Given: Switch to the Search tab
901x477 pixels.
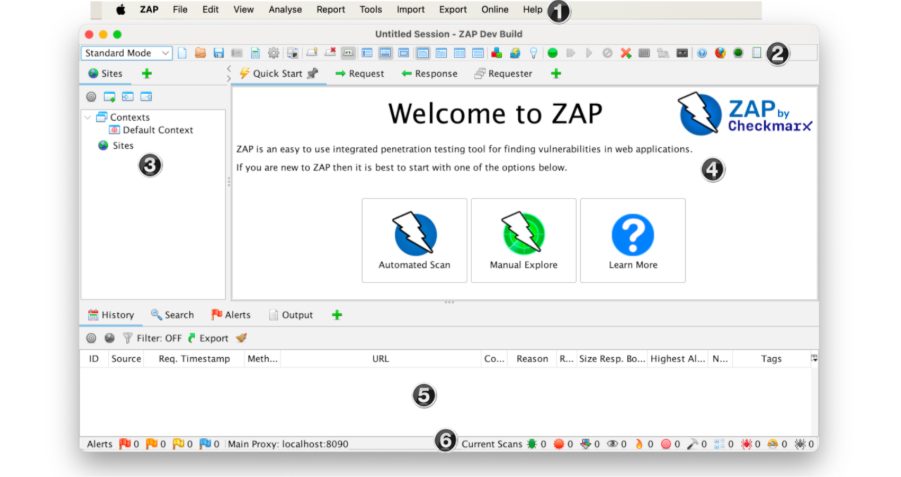Looking at the screenshot, I should (172, 315).
